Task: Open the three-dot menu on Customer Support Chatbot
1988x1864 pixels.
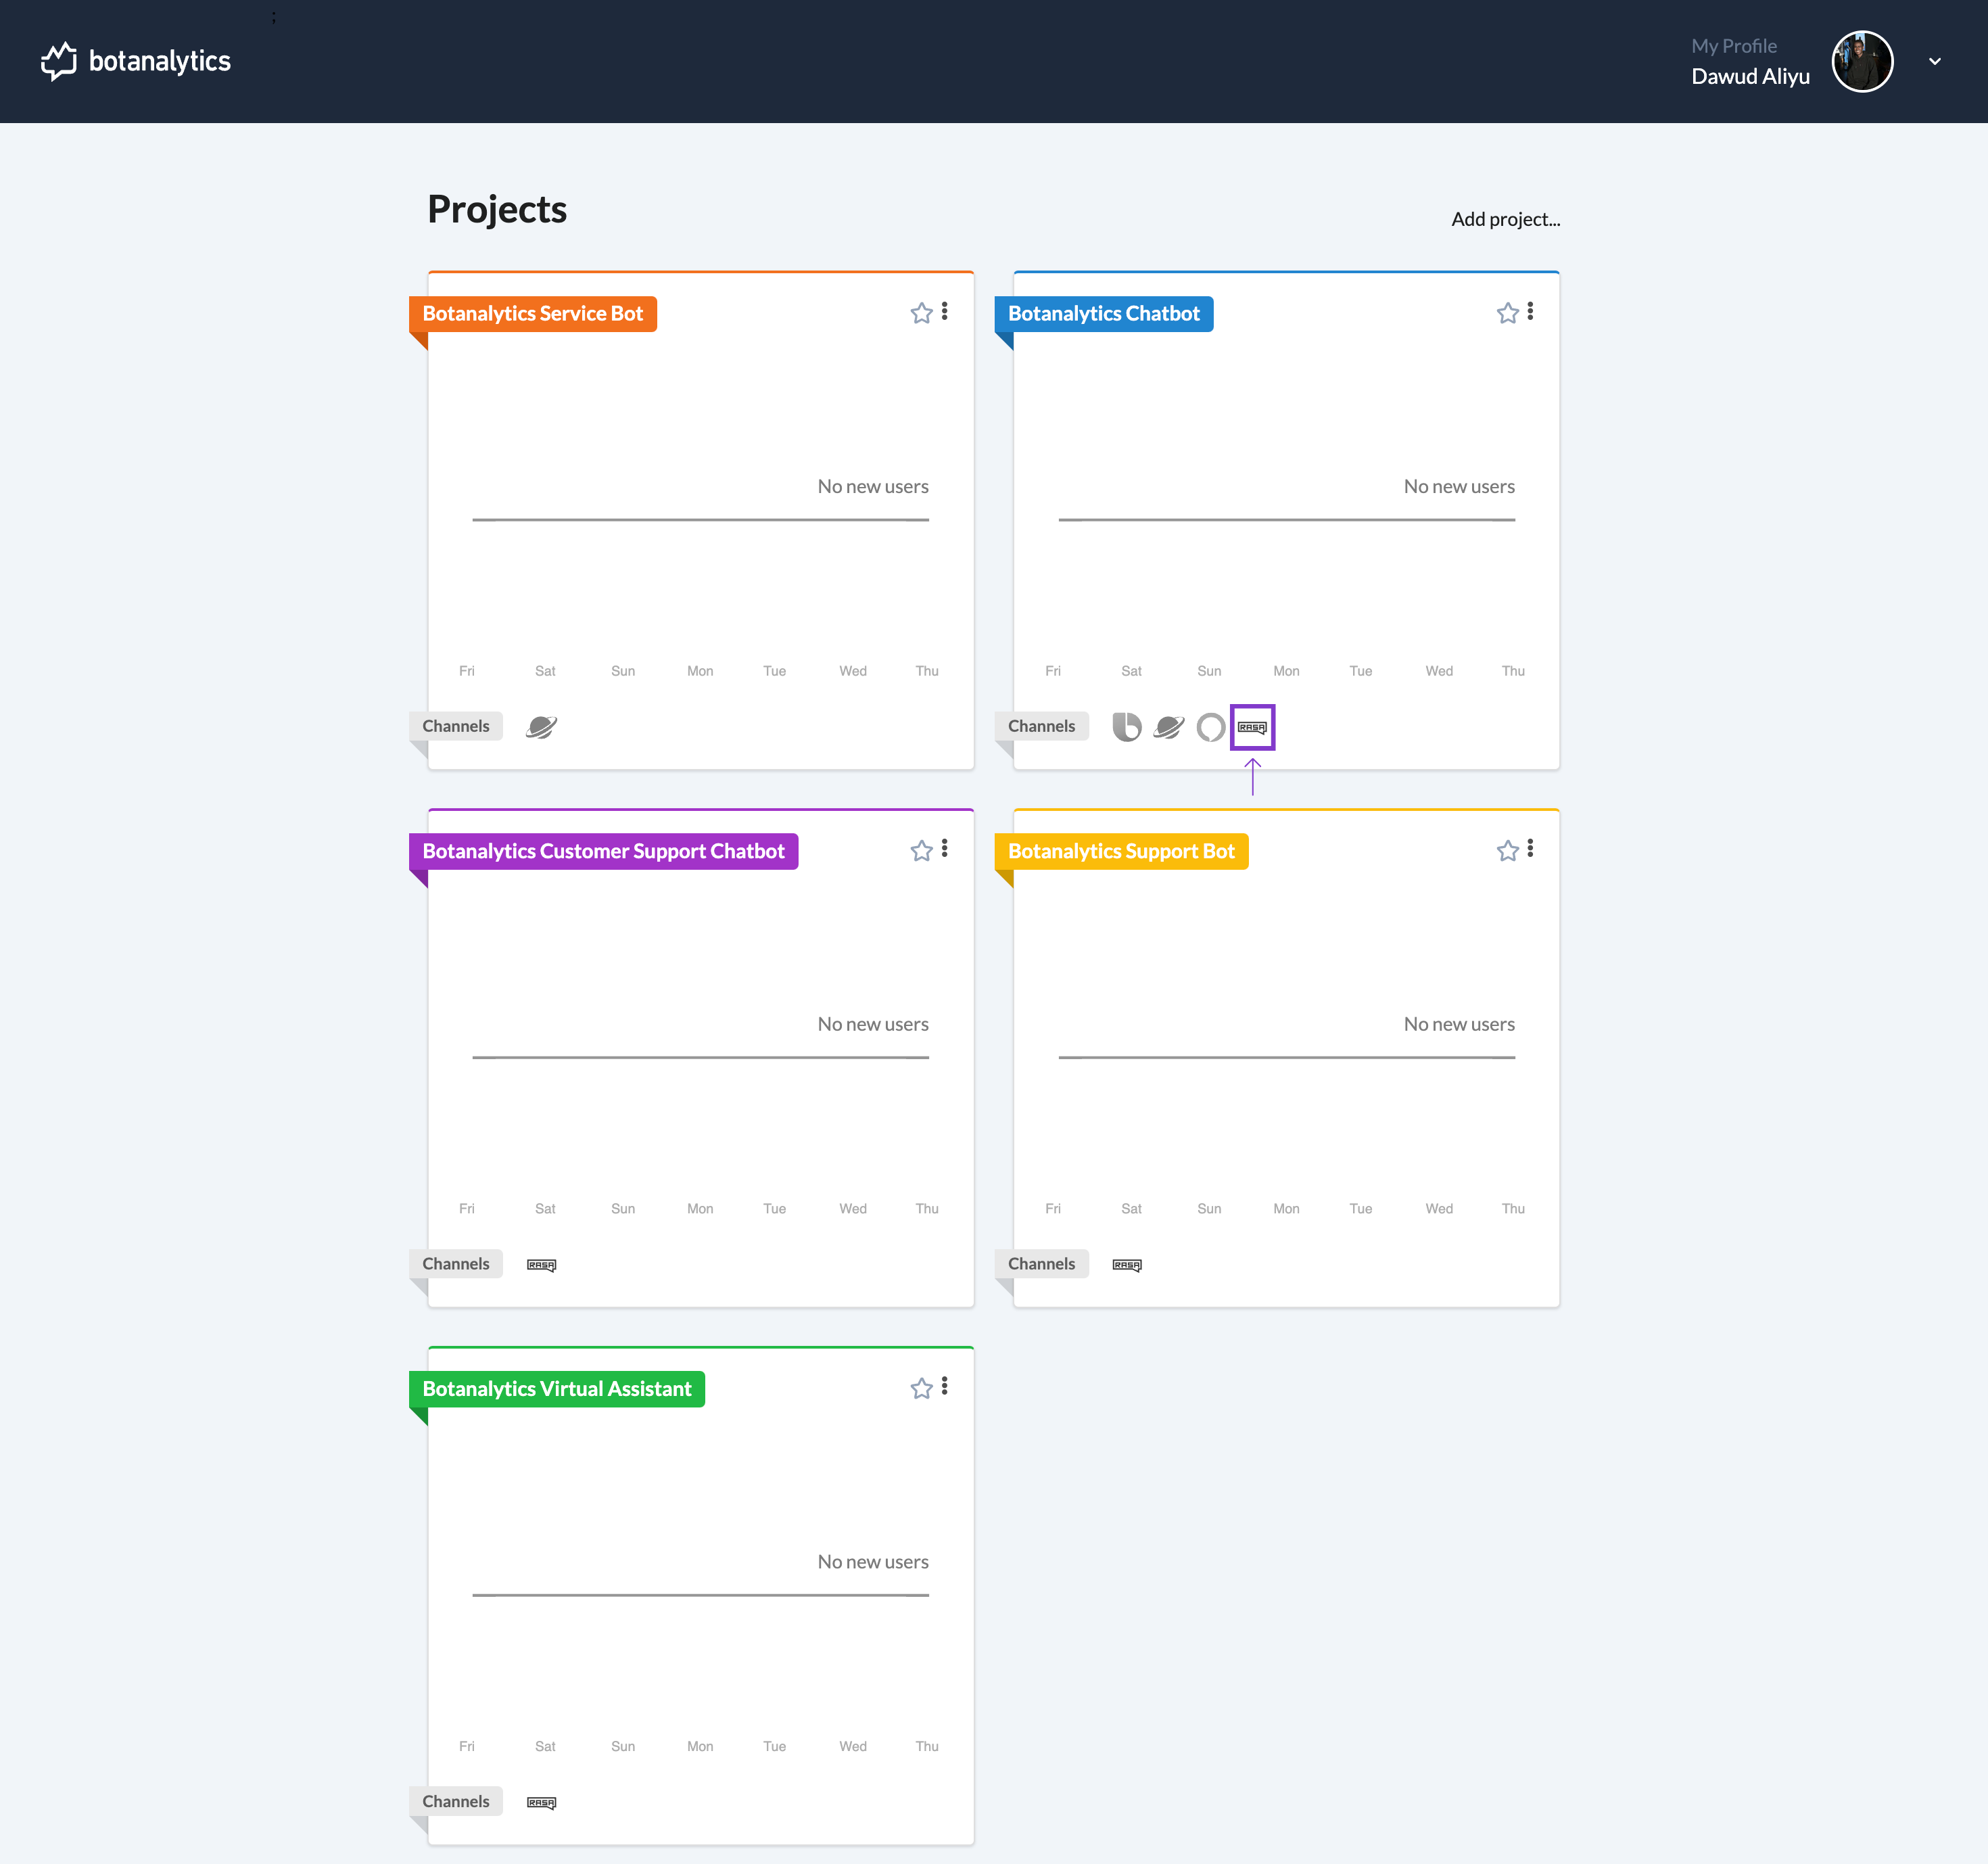Action: coord(944,849)
